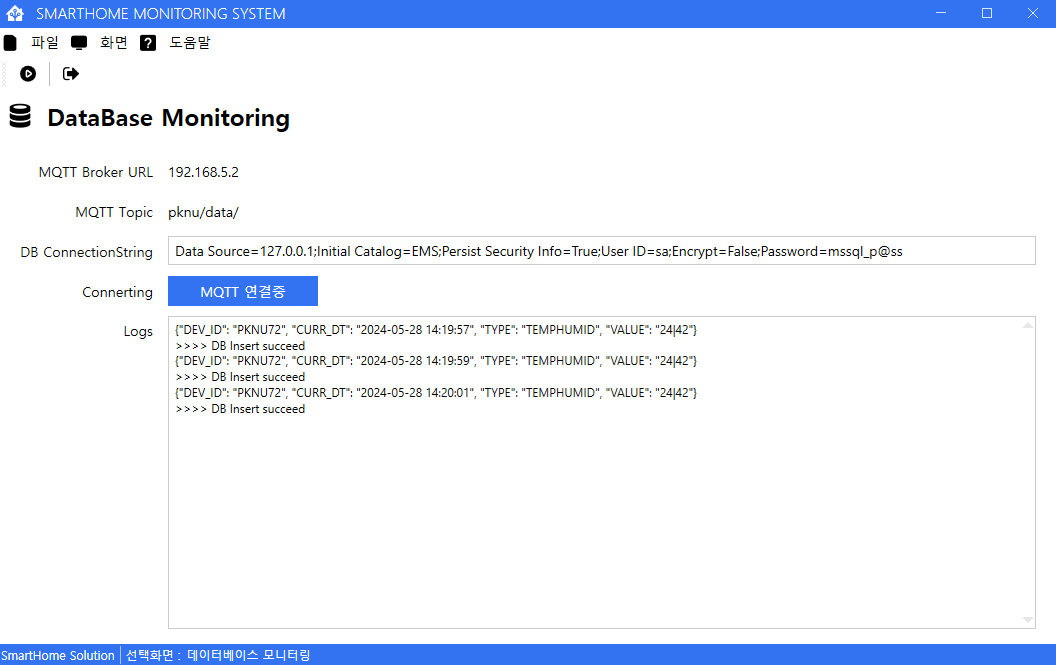Maximize the SmartHome Monitoring window

pos(987,13)
